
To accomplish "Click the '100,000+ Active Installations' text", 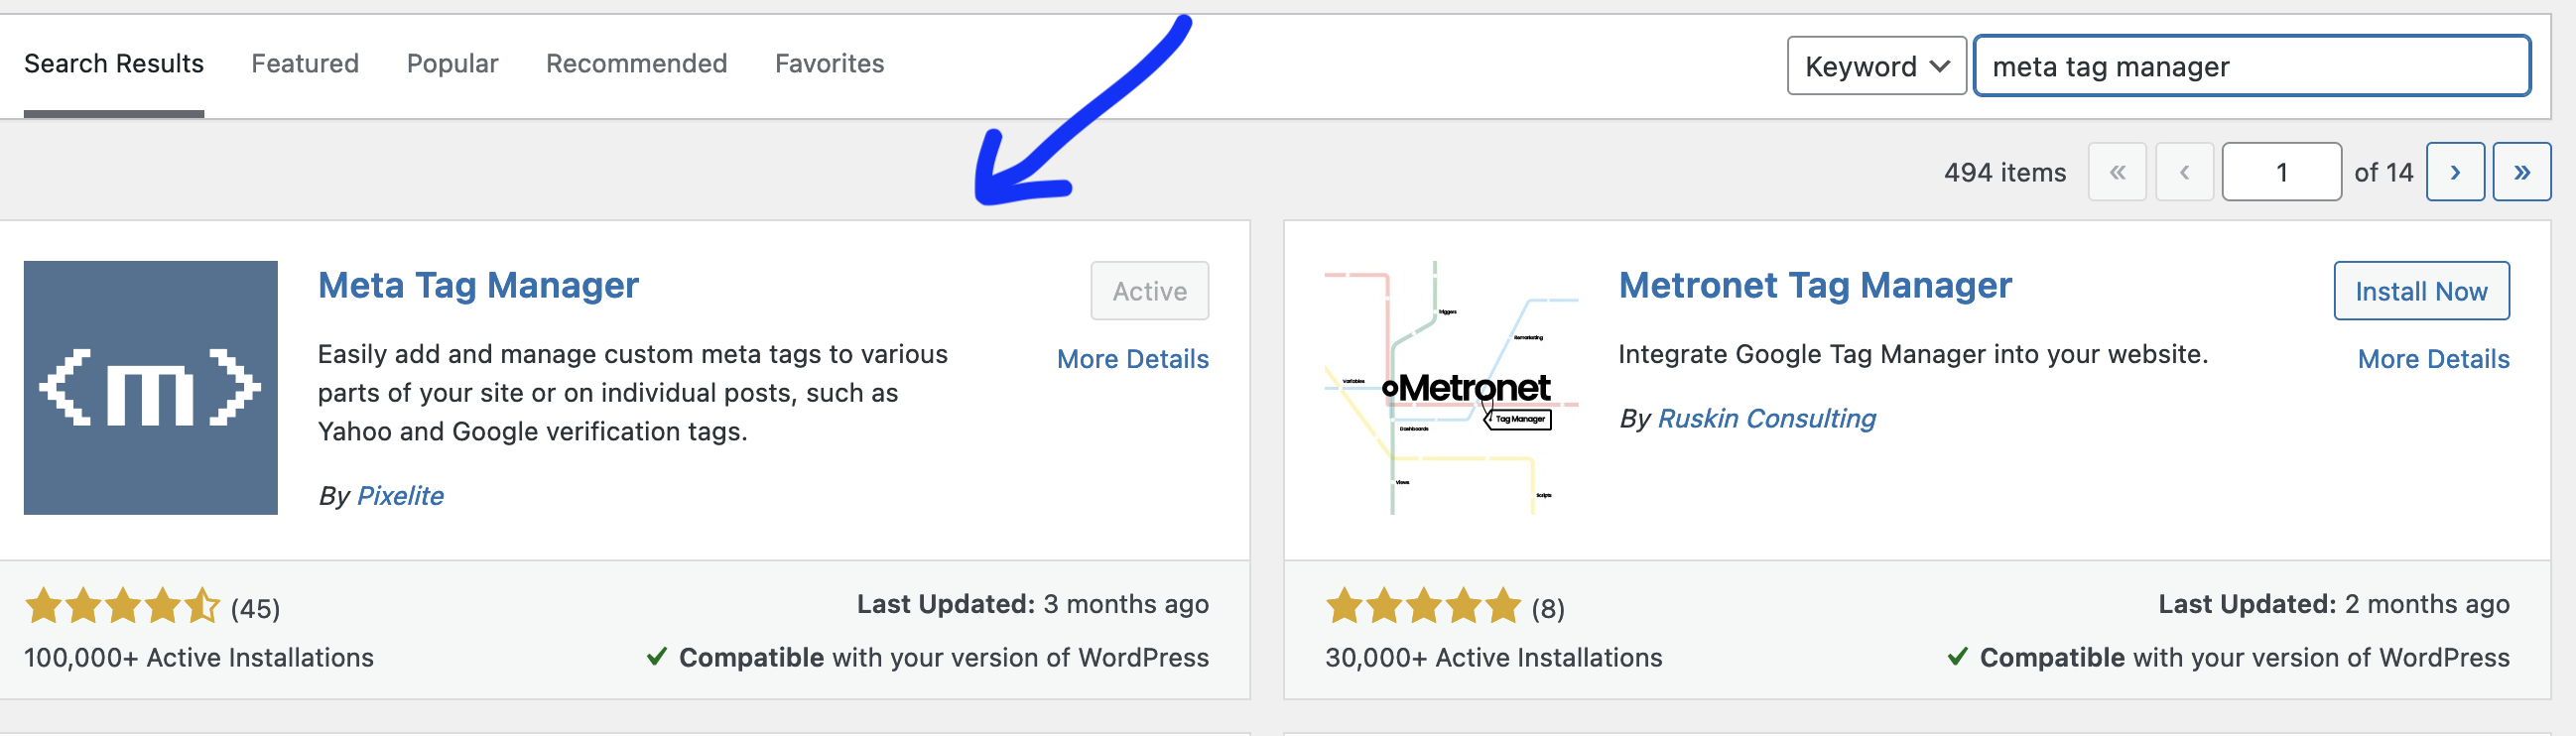I will click(199, 658).
